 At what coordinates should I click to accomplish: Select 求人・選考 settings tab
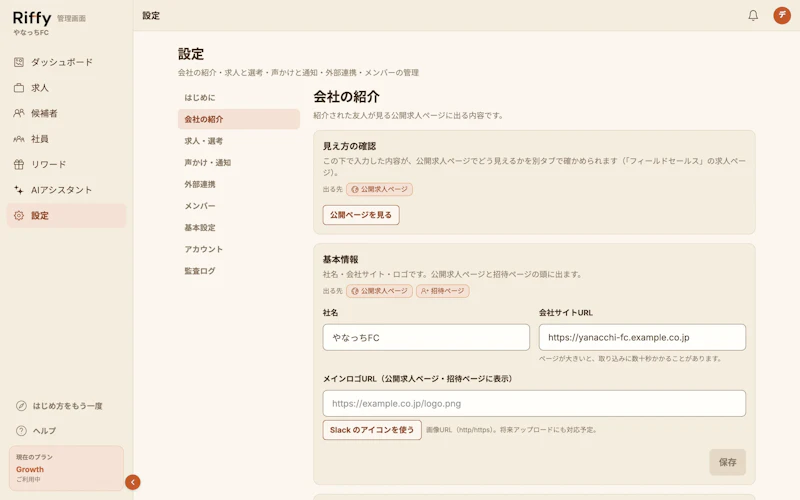pyautogui.click(x=238, y=141)
